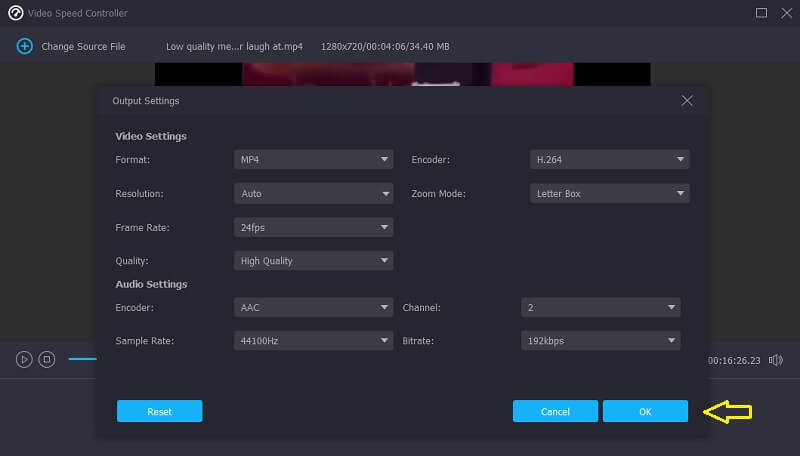Click the source filename Low quality me...r laugh at.mp4
Image resolution: width=800 pixels, height=456 pixels.
point(234,46)
